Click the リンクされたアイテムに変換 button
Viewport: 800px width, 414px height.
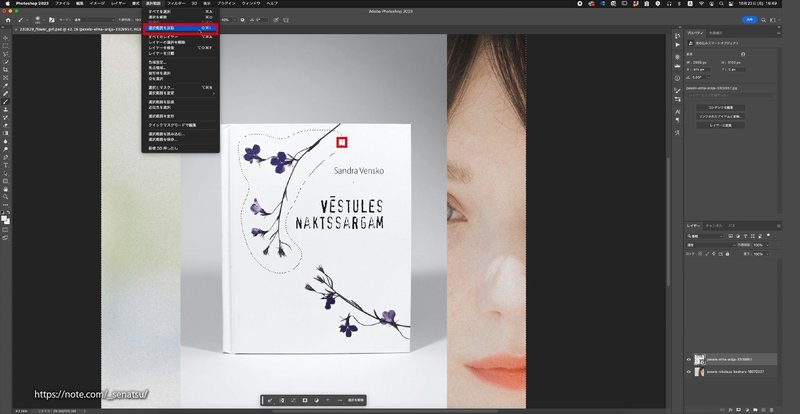click(720, 116)
